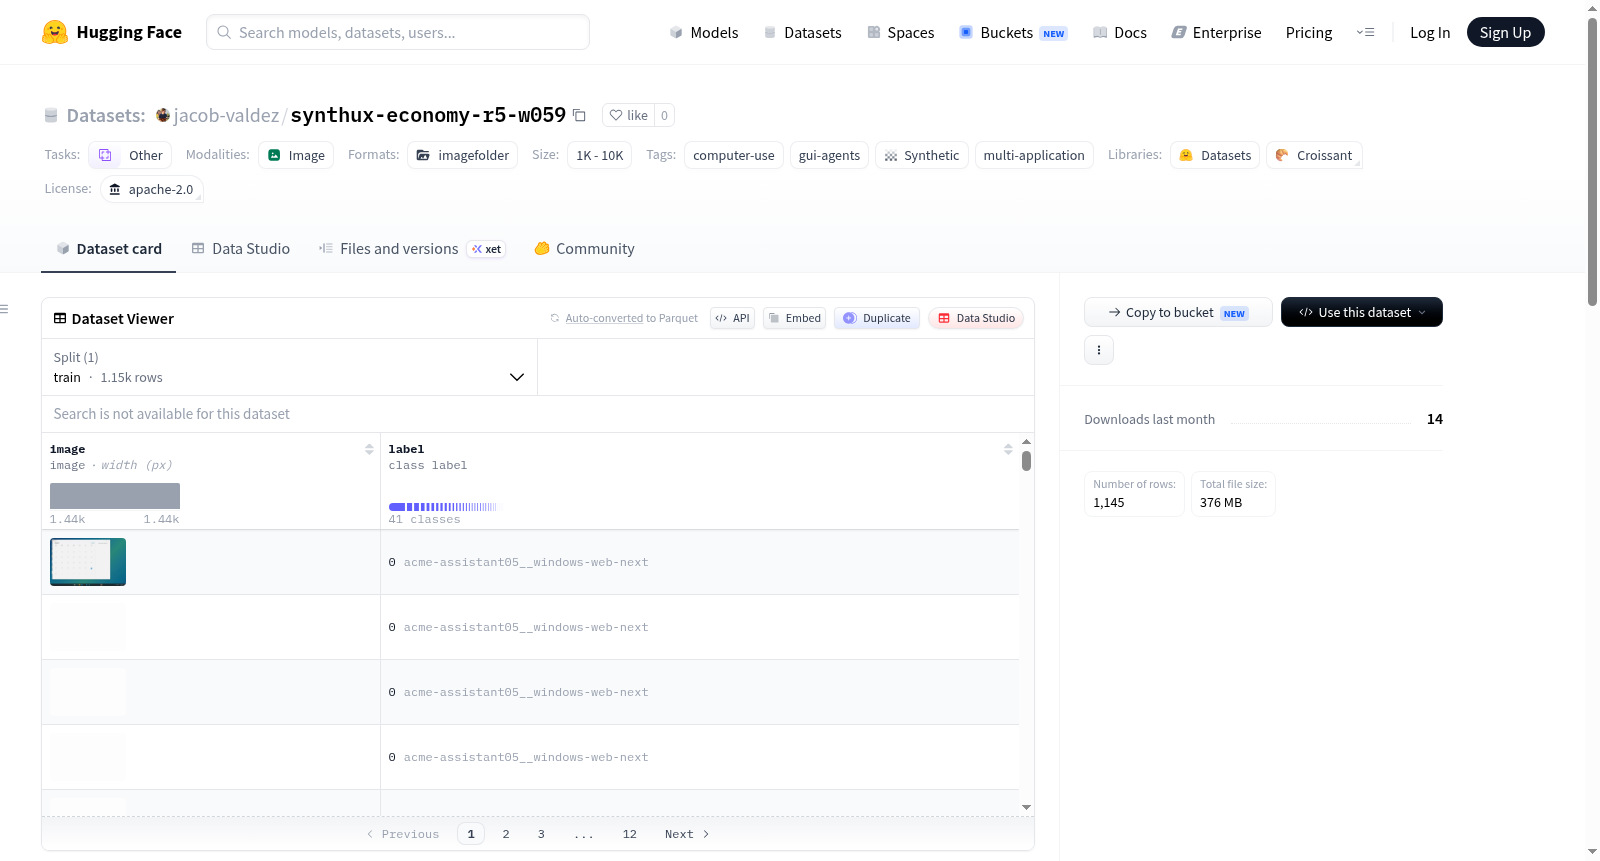This screenshot has width=1600, height=861.
Task: Open the Use this dataset dropdown
Action: pos(1361,312)
